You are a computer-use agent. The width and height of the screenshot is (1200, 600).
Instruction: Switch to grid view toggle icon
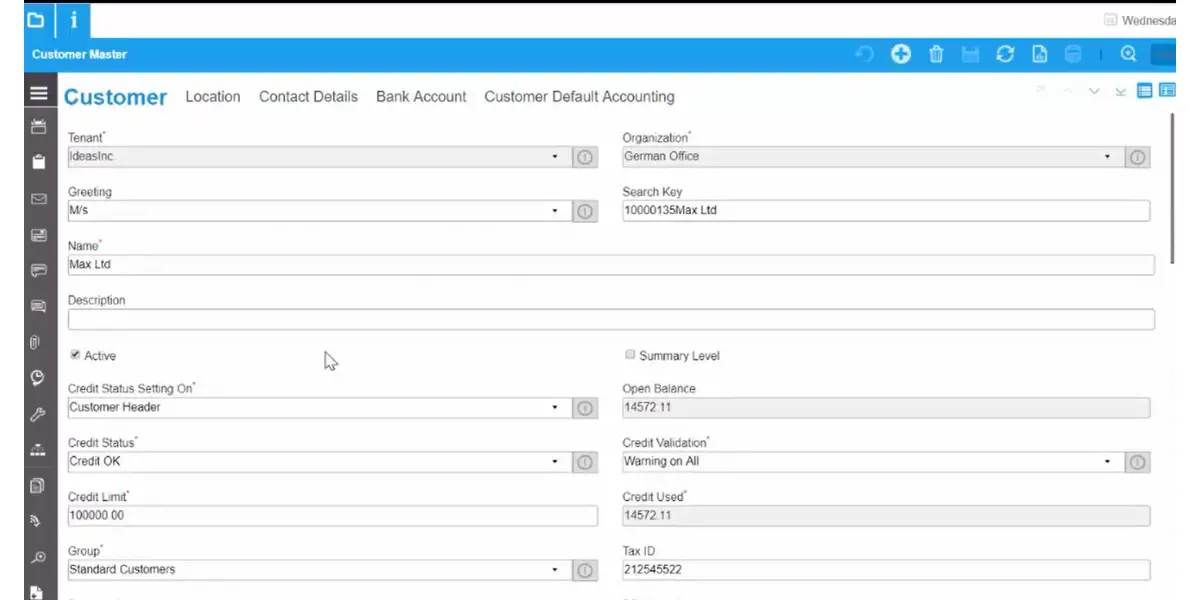(1145, 91)
